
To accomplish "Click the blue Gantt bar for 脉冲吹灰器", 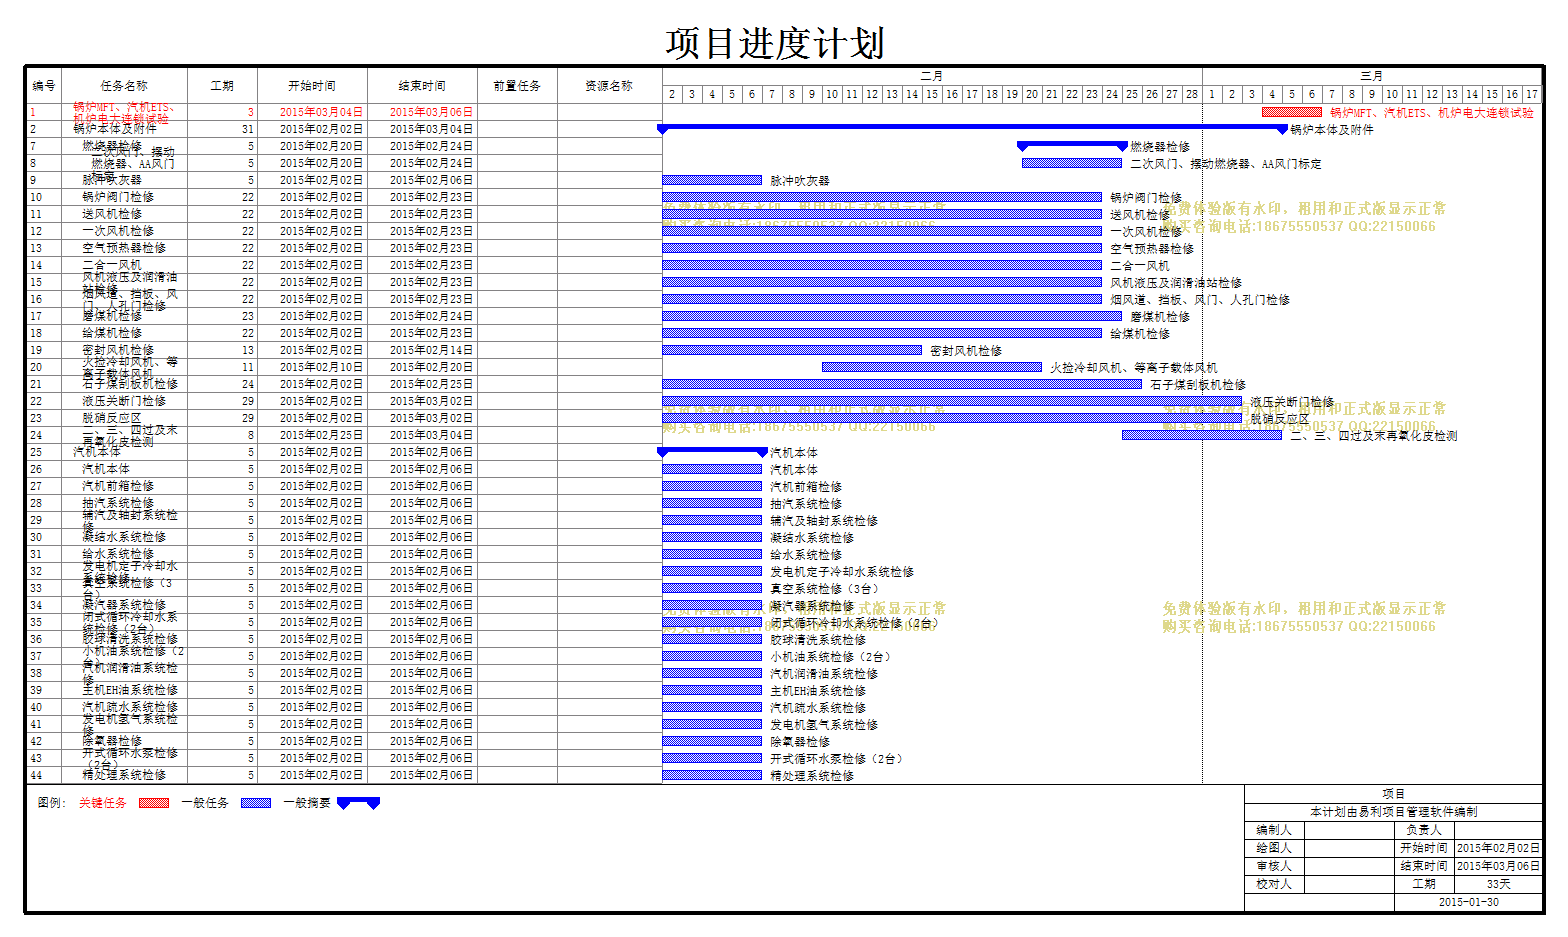I will (712, 180).
